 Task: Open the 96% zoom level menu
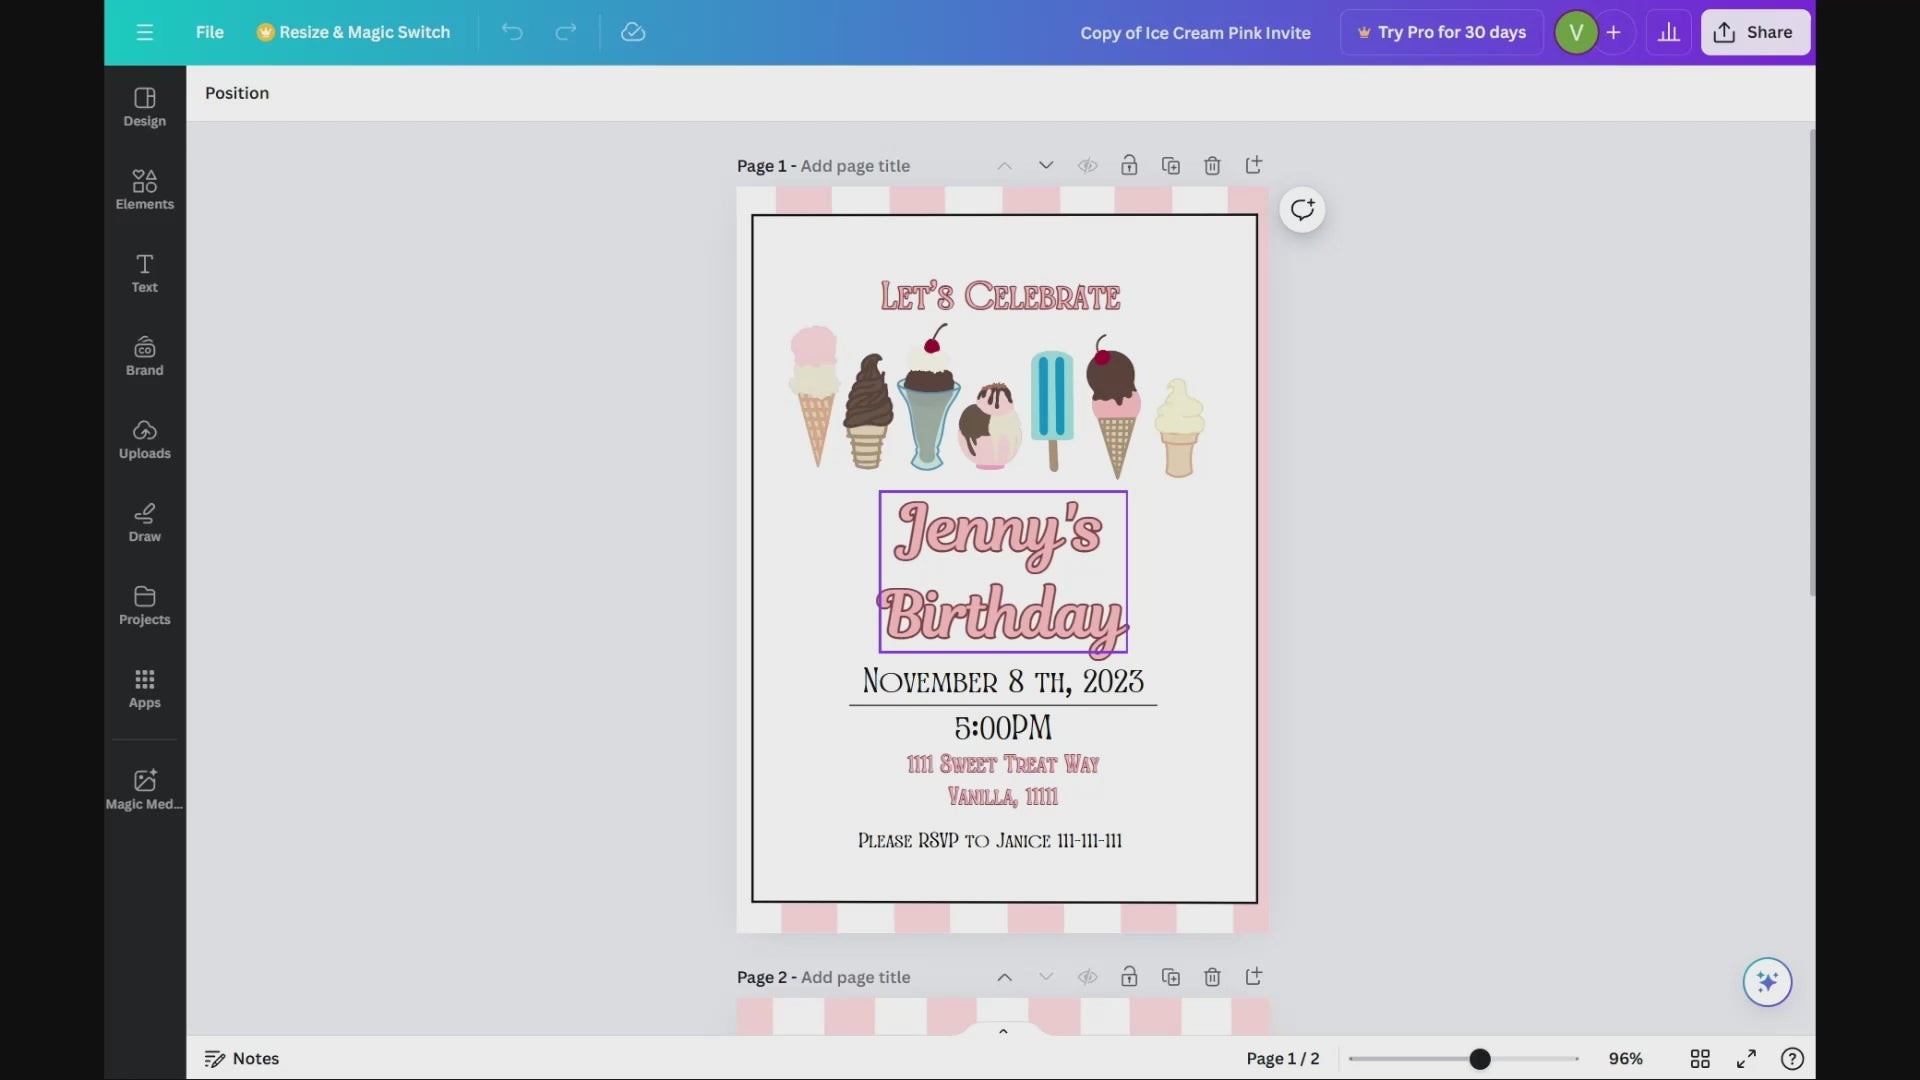point(1625,1058)
